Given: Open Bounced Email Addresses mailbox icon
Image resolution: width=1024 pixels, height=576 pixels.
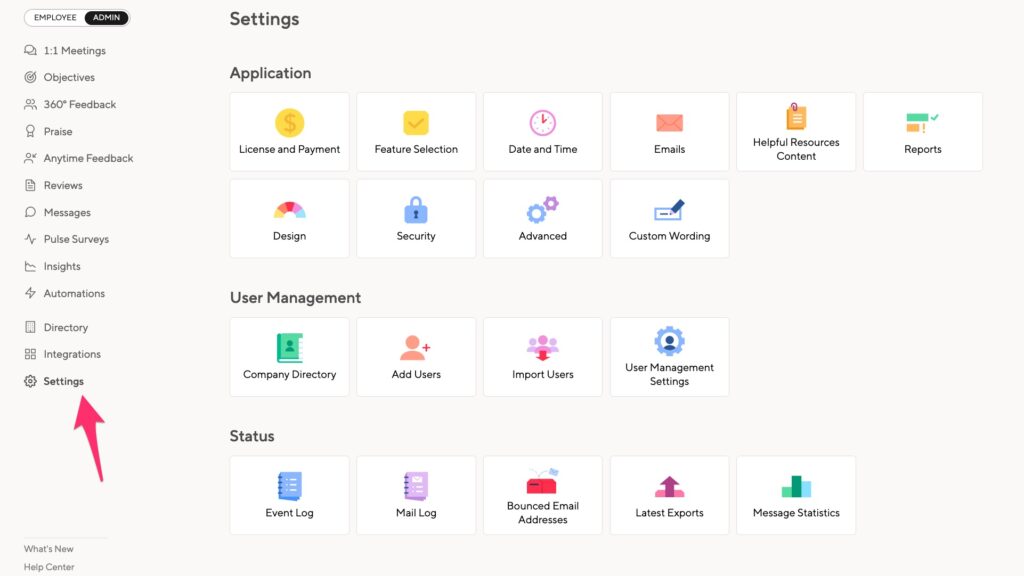Looking at the screenshot, I should (x=543, y=481).
